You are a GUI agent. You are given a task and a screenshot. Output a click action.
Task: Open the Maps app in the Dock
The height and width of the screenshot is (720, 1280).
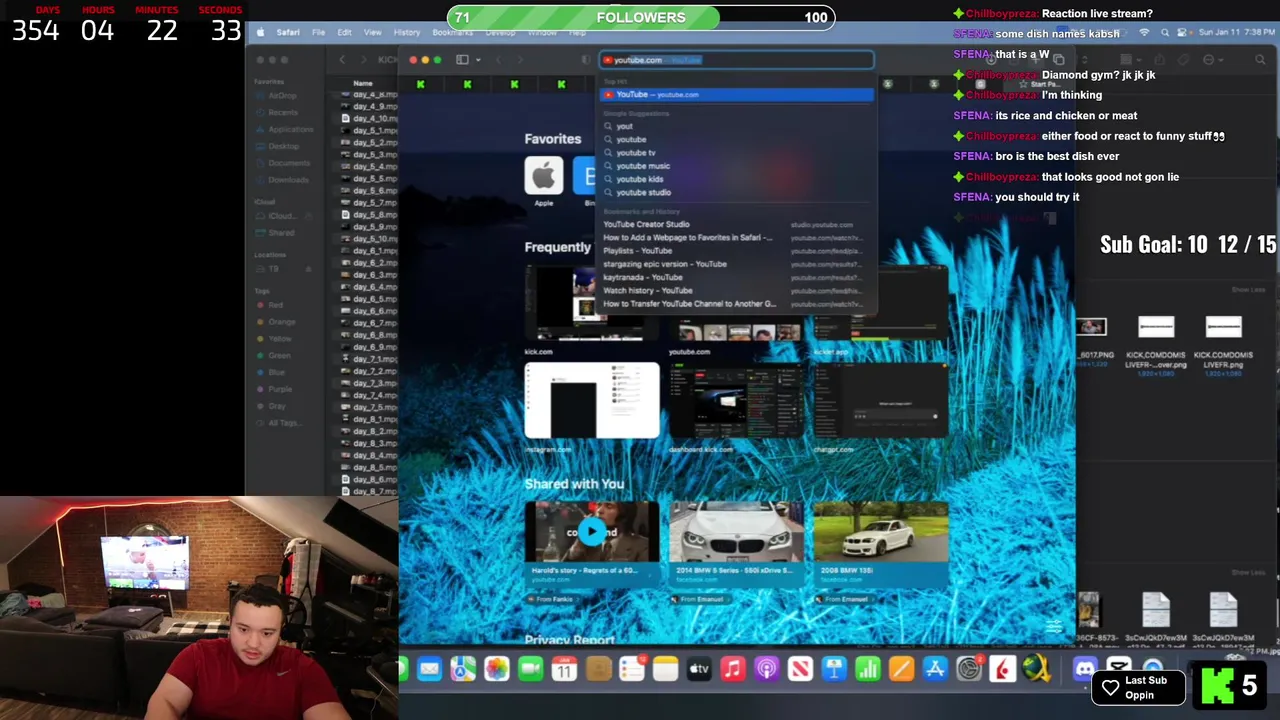click(x=463, y=669)
